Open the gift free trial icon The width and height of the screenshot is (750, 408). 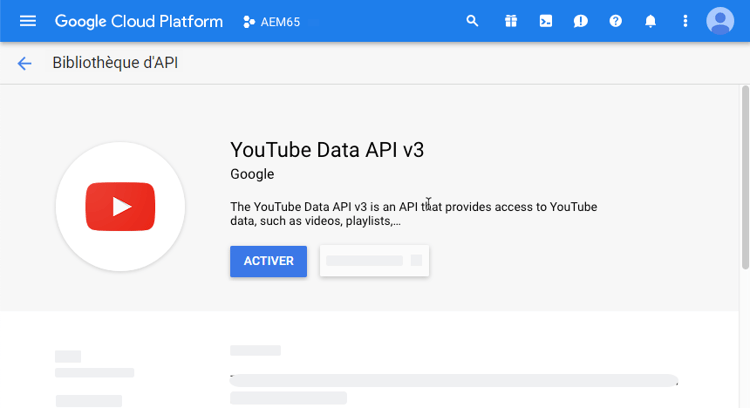511,21
